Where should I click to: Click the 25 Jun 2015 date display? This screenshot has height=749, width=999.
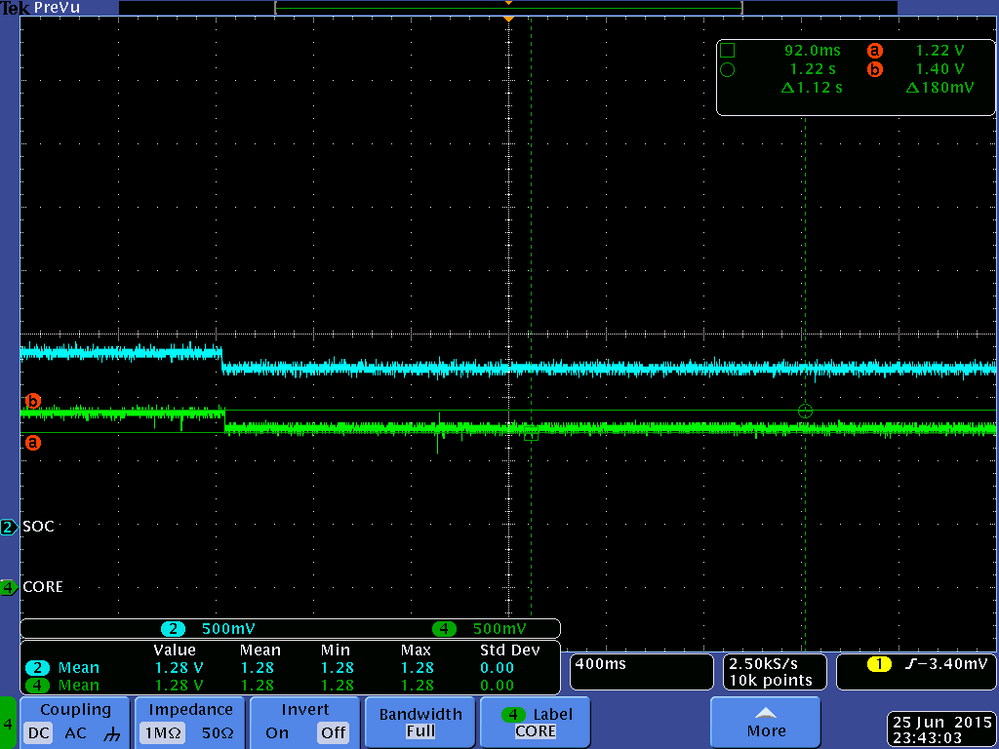(941, 722)
